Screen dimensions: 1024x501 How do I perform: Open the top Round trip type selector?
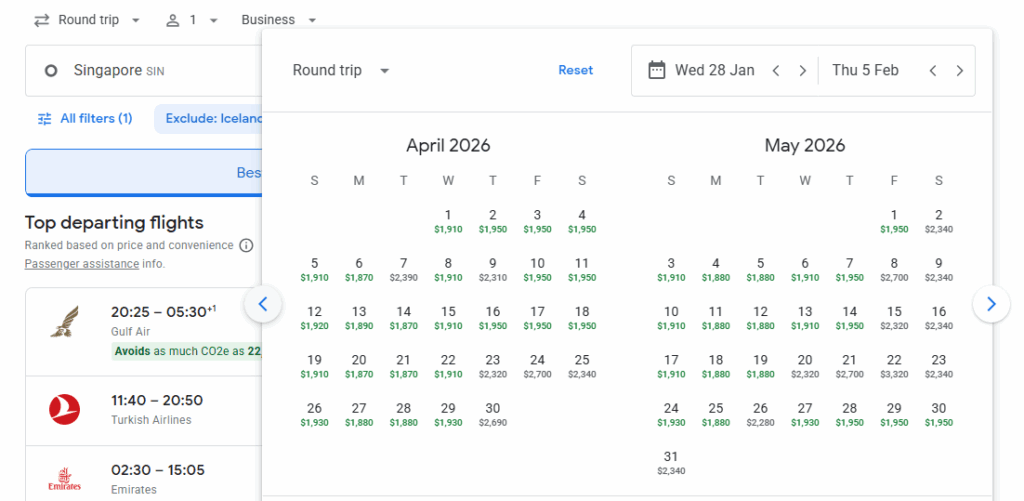point(87,20)
